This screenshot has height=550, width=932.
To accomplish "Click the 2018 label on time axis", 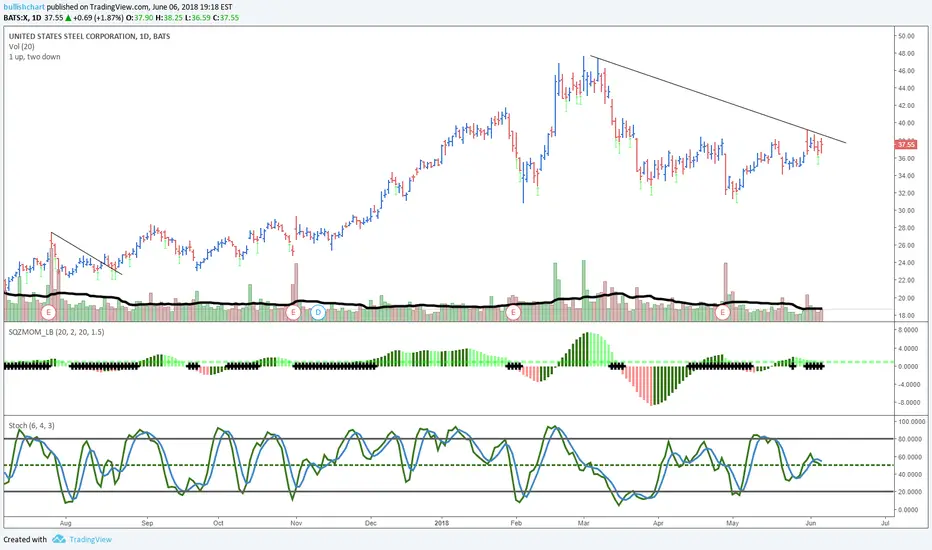I will coord(442,523).
